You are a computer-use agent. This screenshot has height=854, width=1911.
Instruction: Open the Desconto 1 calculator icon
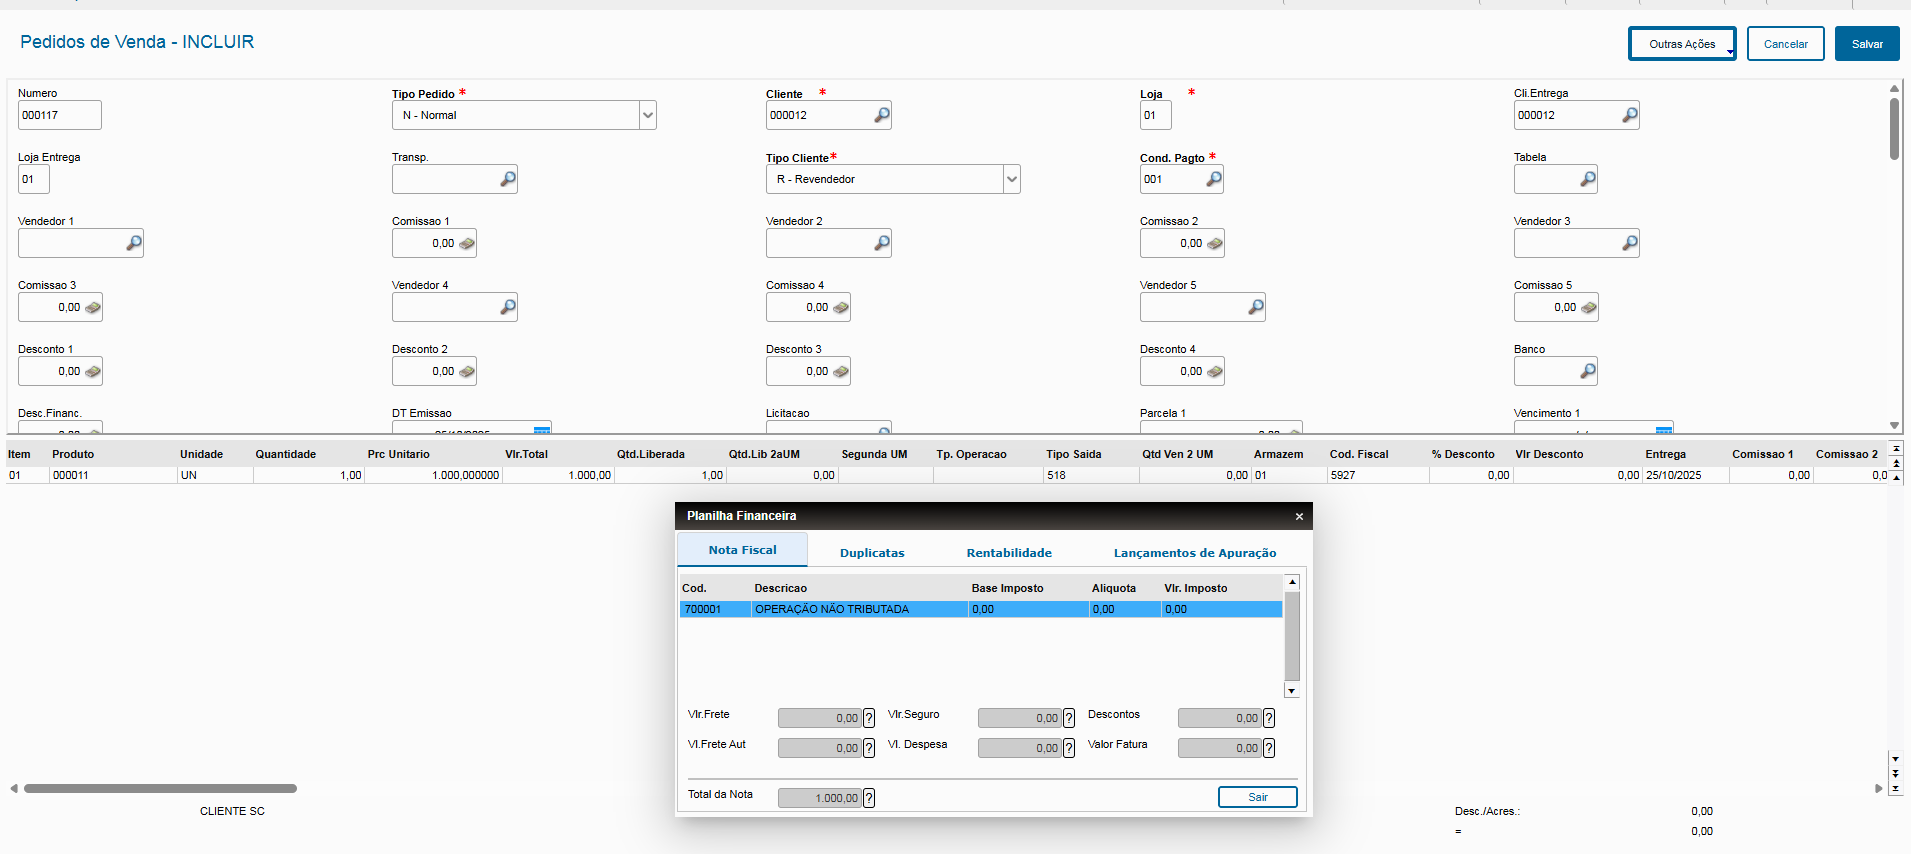click(92, 371)
